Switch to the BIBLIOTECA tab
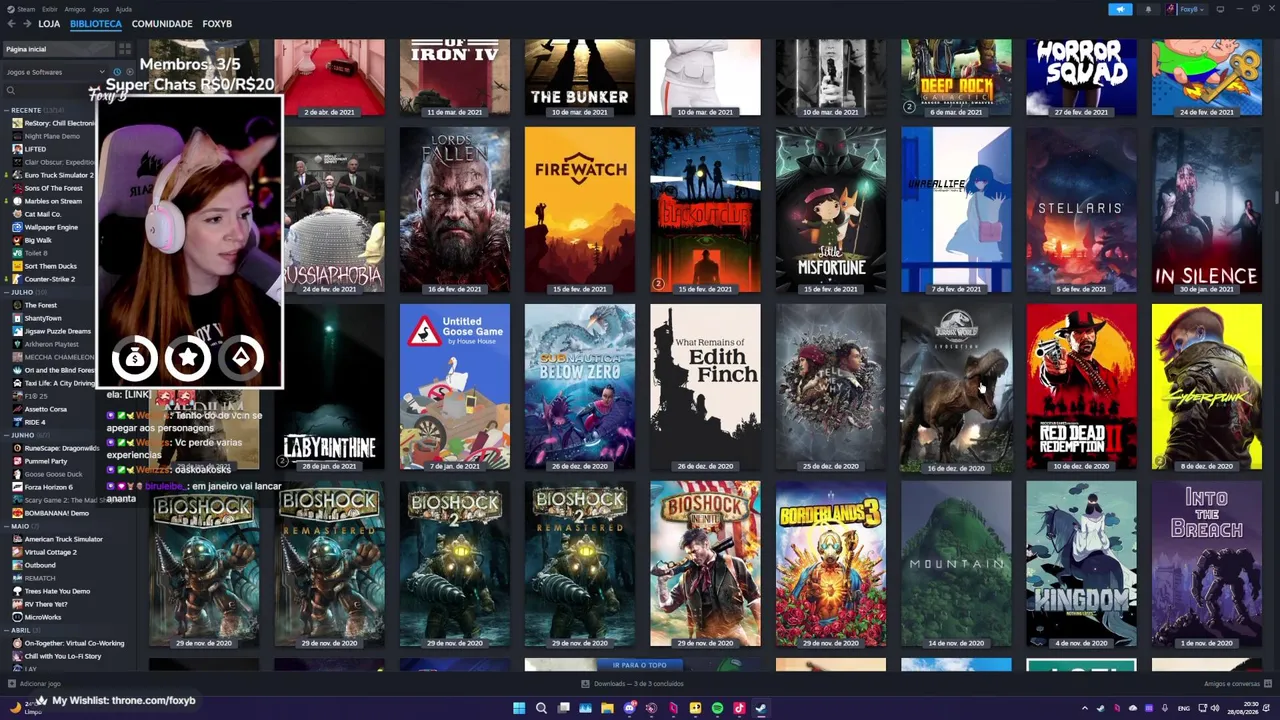Viewport: 1280px width, 720px height. [x=96, y=24]
